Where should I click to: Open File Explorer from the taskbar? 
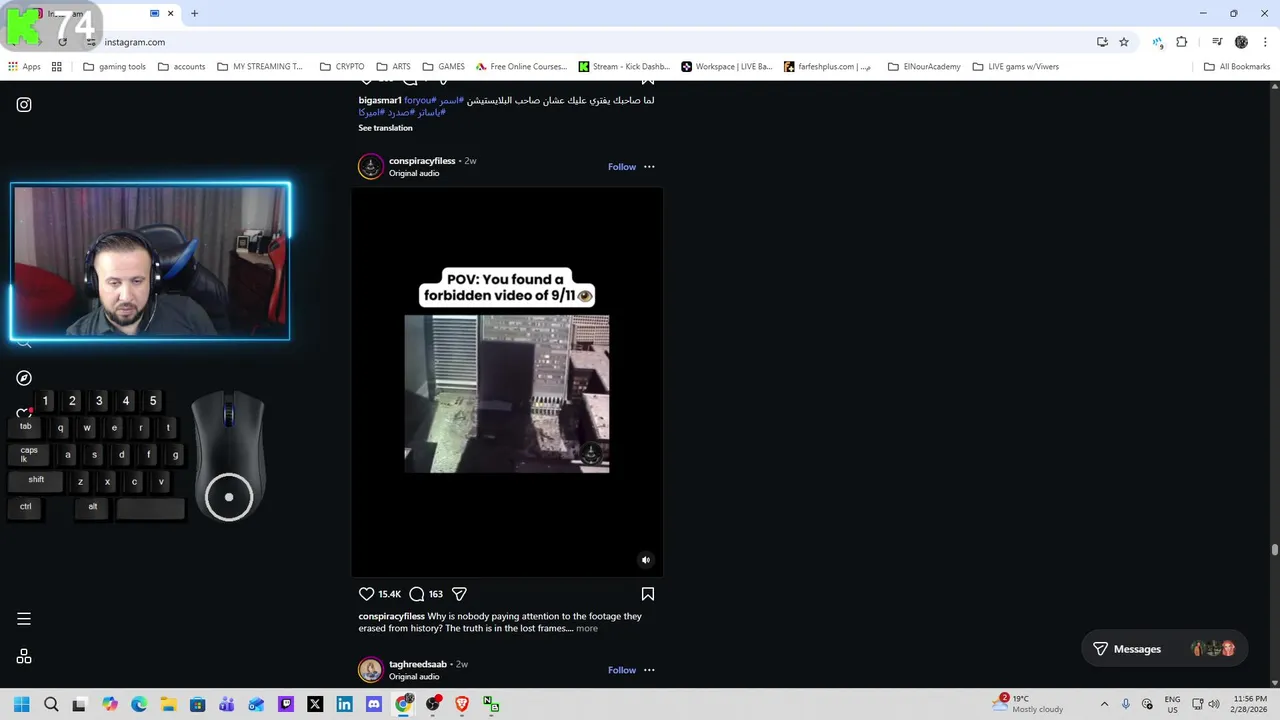point(168,704)
